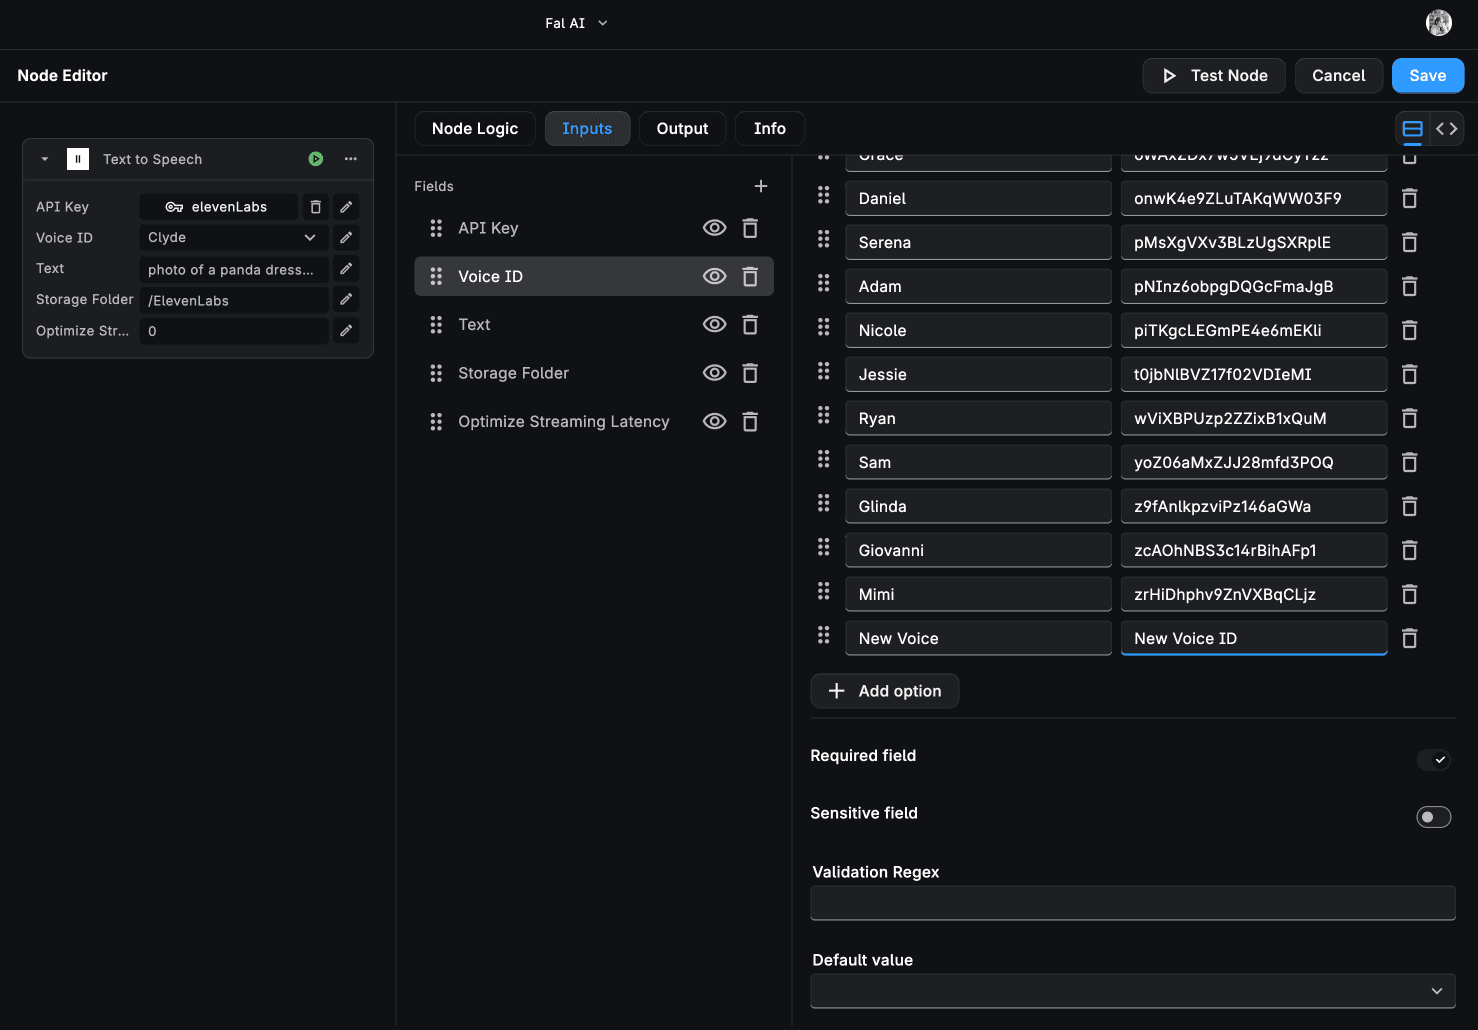The image size is (1478, 1030).
Task: Hide the API Key field using eye icon
Action: [714, 228]
